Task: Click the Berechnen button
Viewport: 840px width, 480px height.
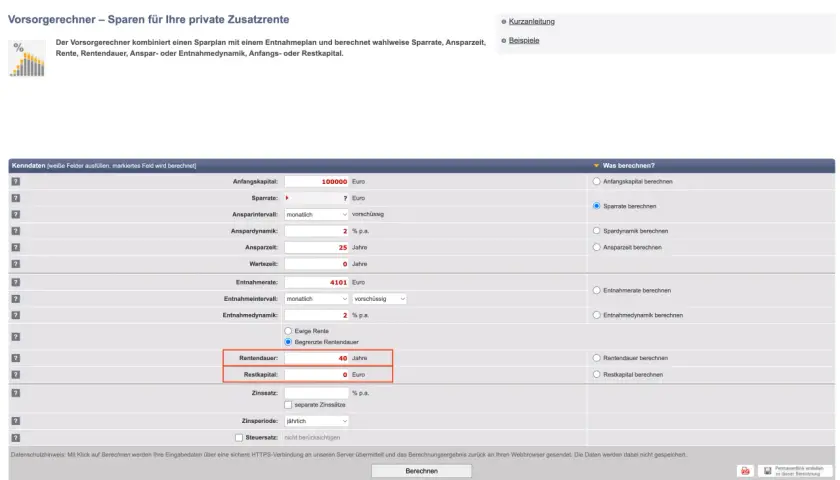Action: point(422,471)
